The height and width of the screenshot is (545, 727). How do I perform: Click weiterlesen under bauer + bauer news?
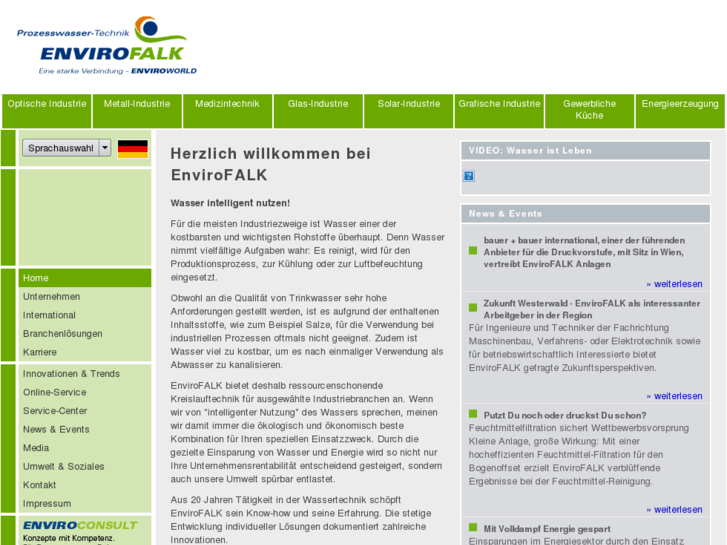tap(675, 284)
